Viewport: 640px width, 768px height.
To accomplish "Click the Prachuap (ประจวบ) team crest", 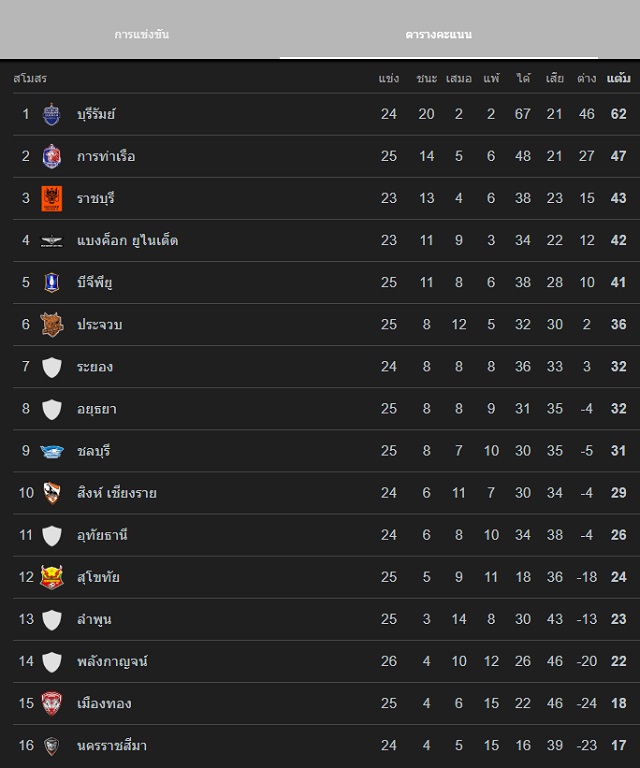I will tap(52, 325).
